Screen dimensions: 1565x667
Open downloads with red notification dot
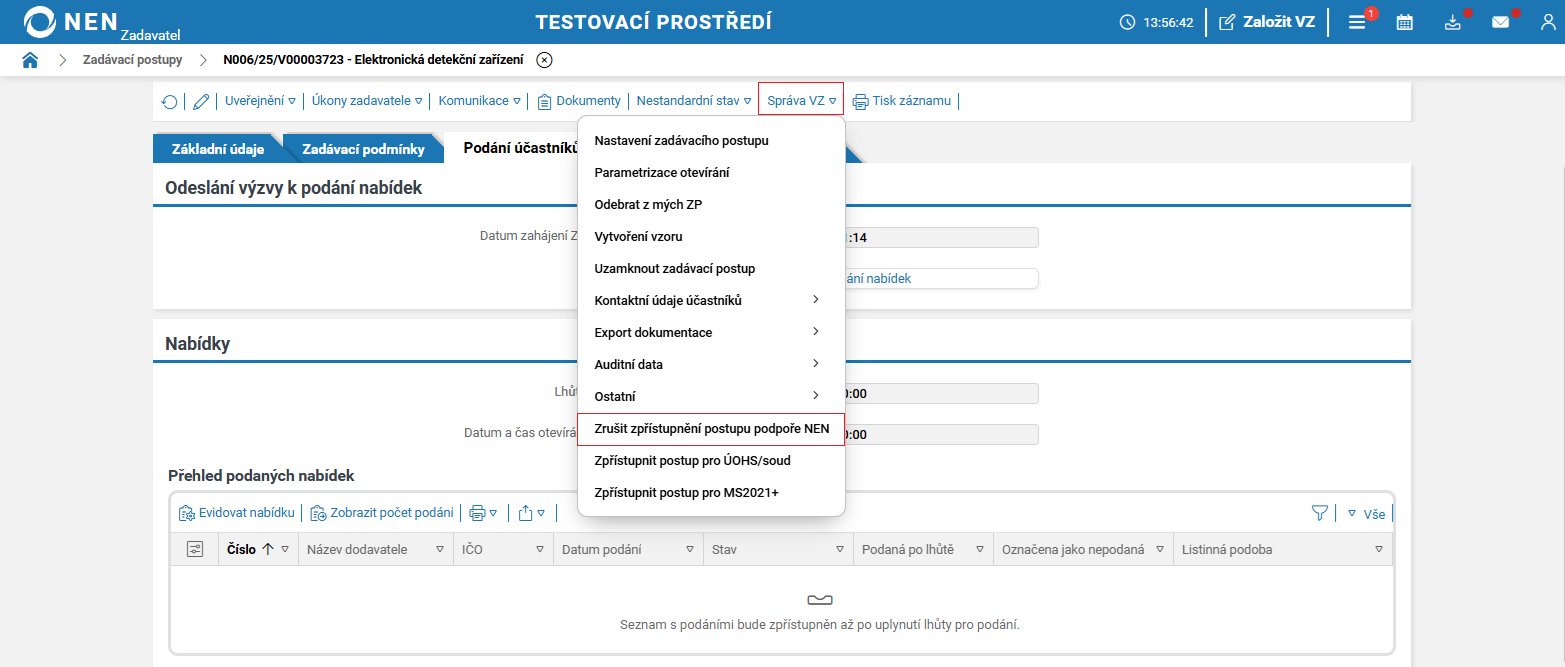point(1453,21)
